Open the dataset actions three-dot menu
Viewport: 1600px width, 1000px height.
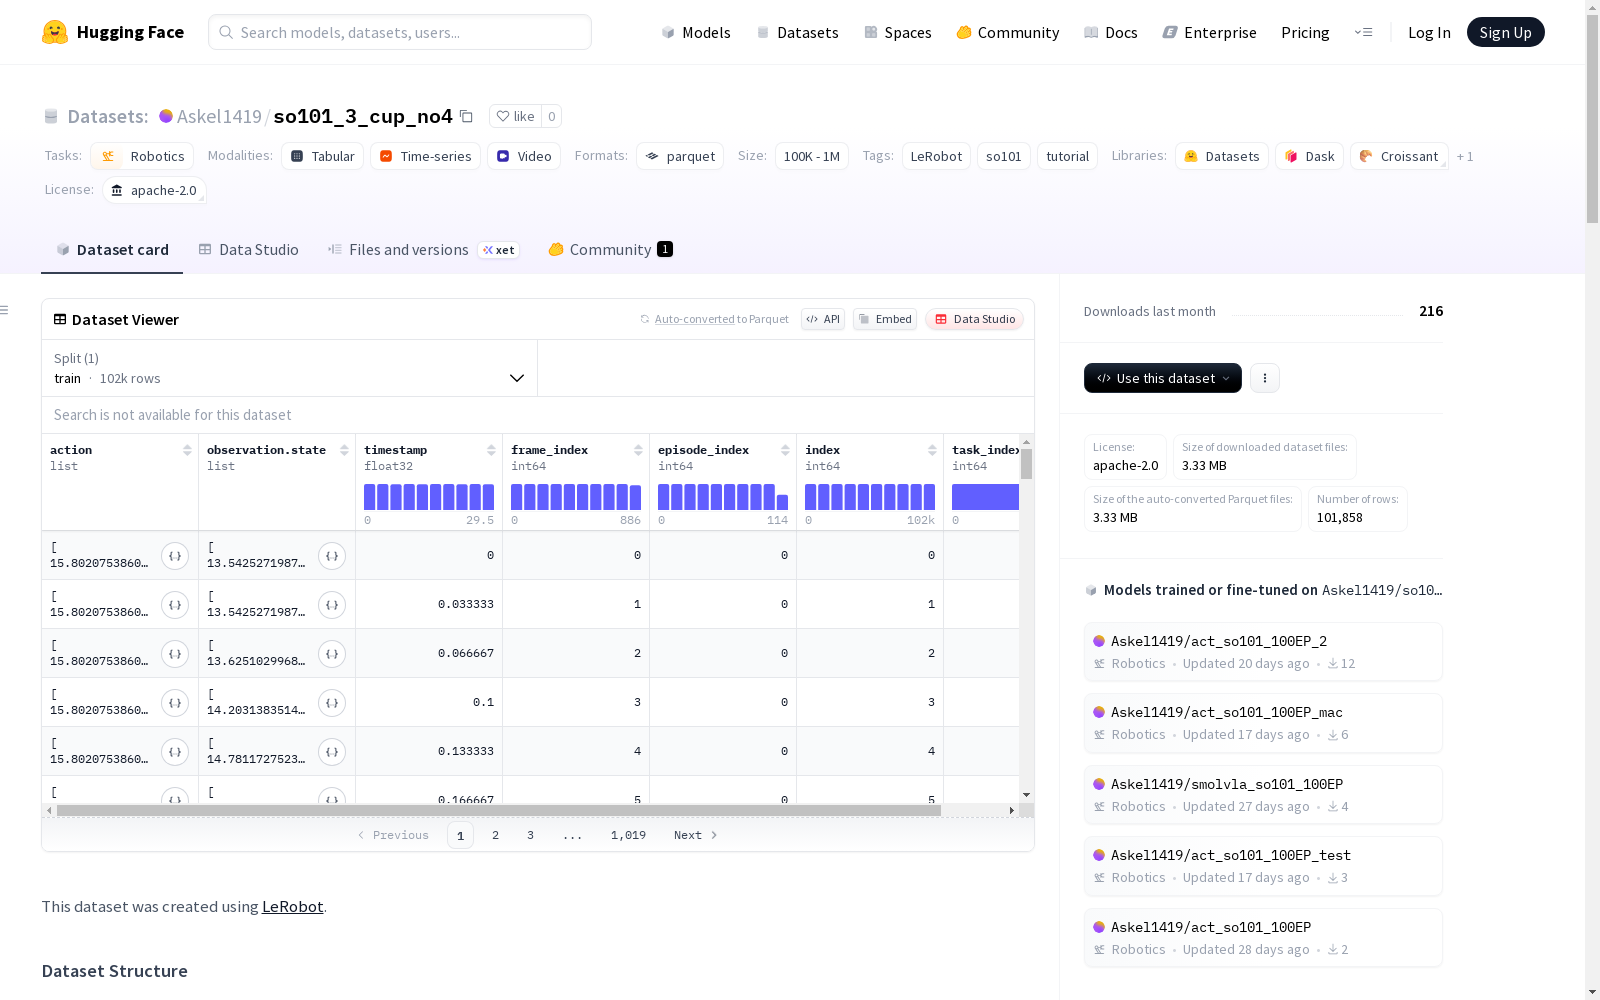1265,378
